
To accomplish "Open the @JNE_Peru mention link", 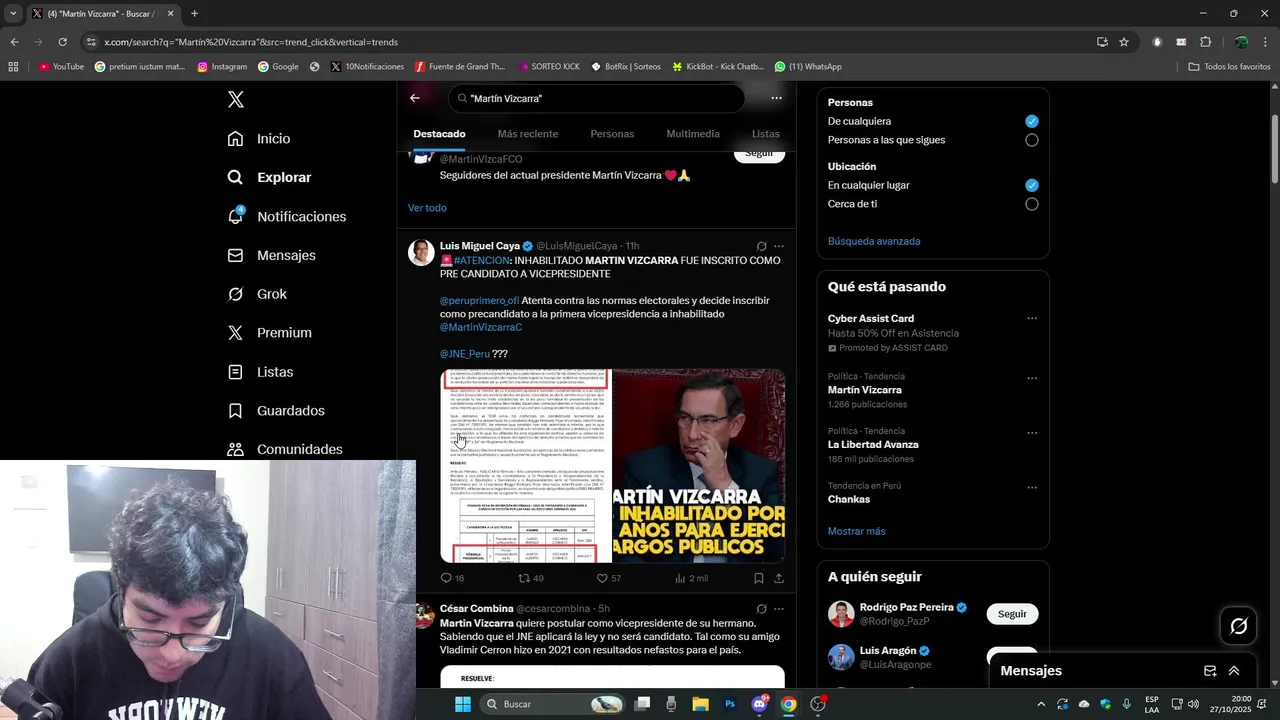I will [465, 354].
